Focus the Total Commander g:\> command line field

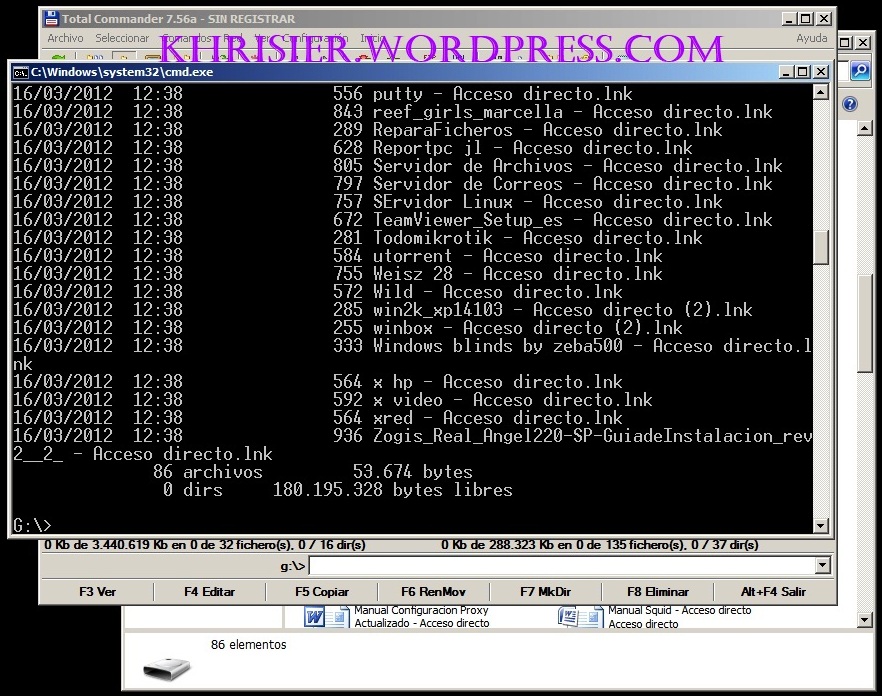click(x=562, y=565)
